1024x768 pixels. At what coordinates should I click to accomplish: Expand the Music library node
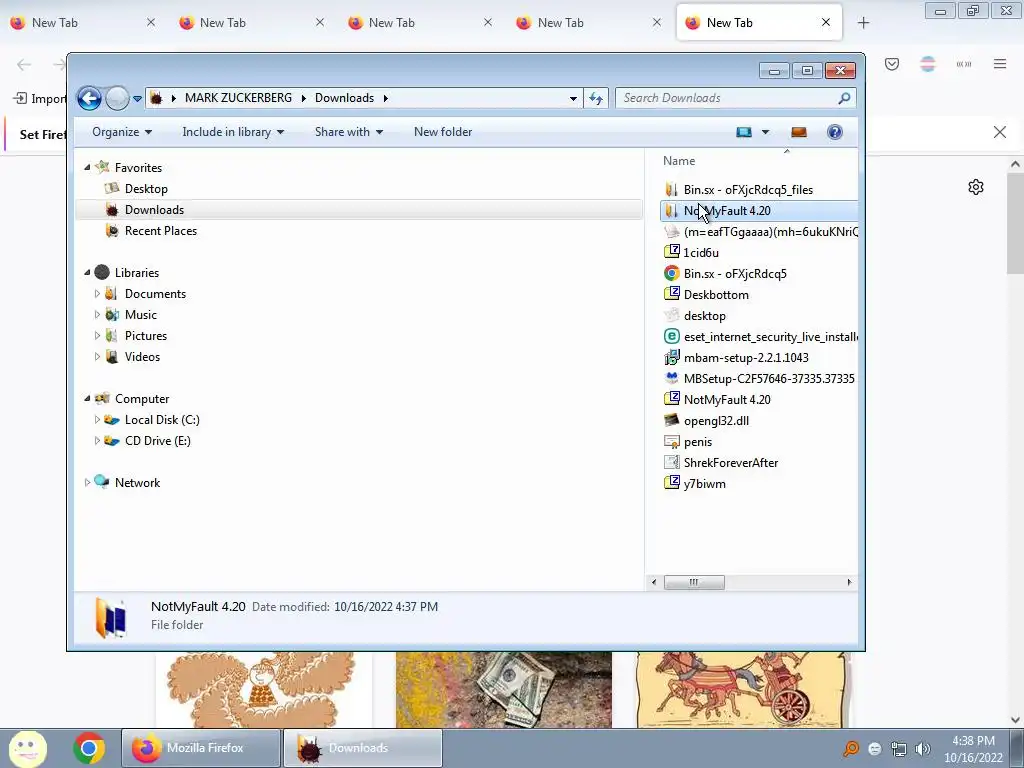[97, 315]
